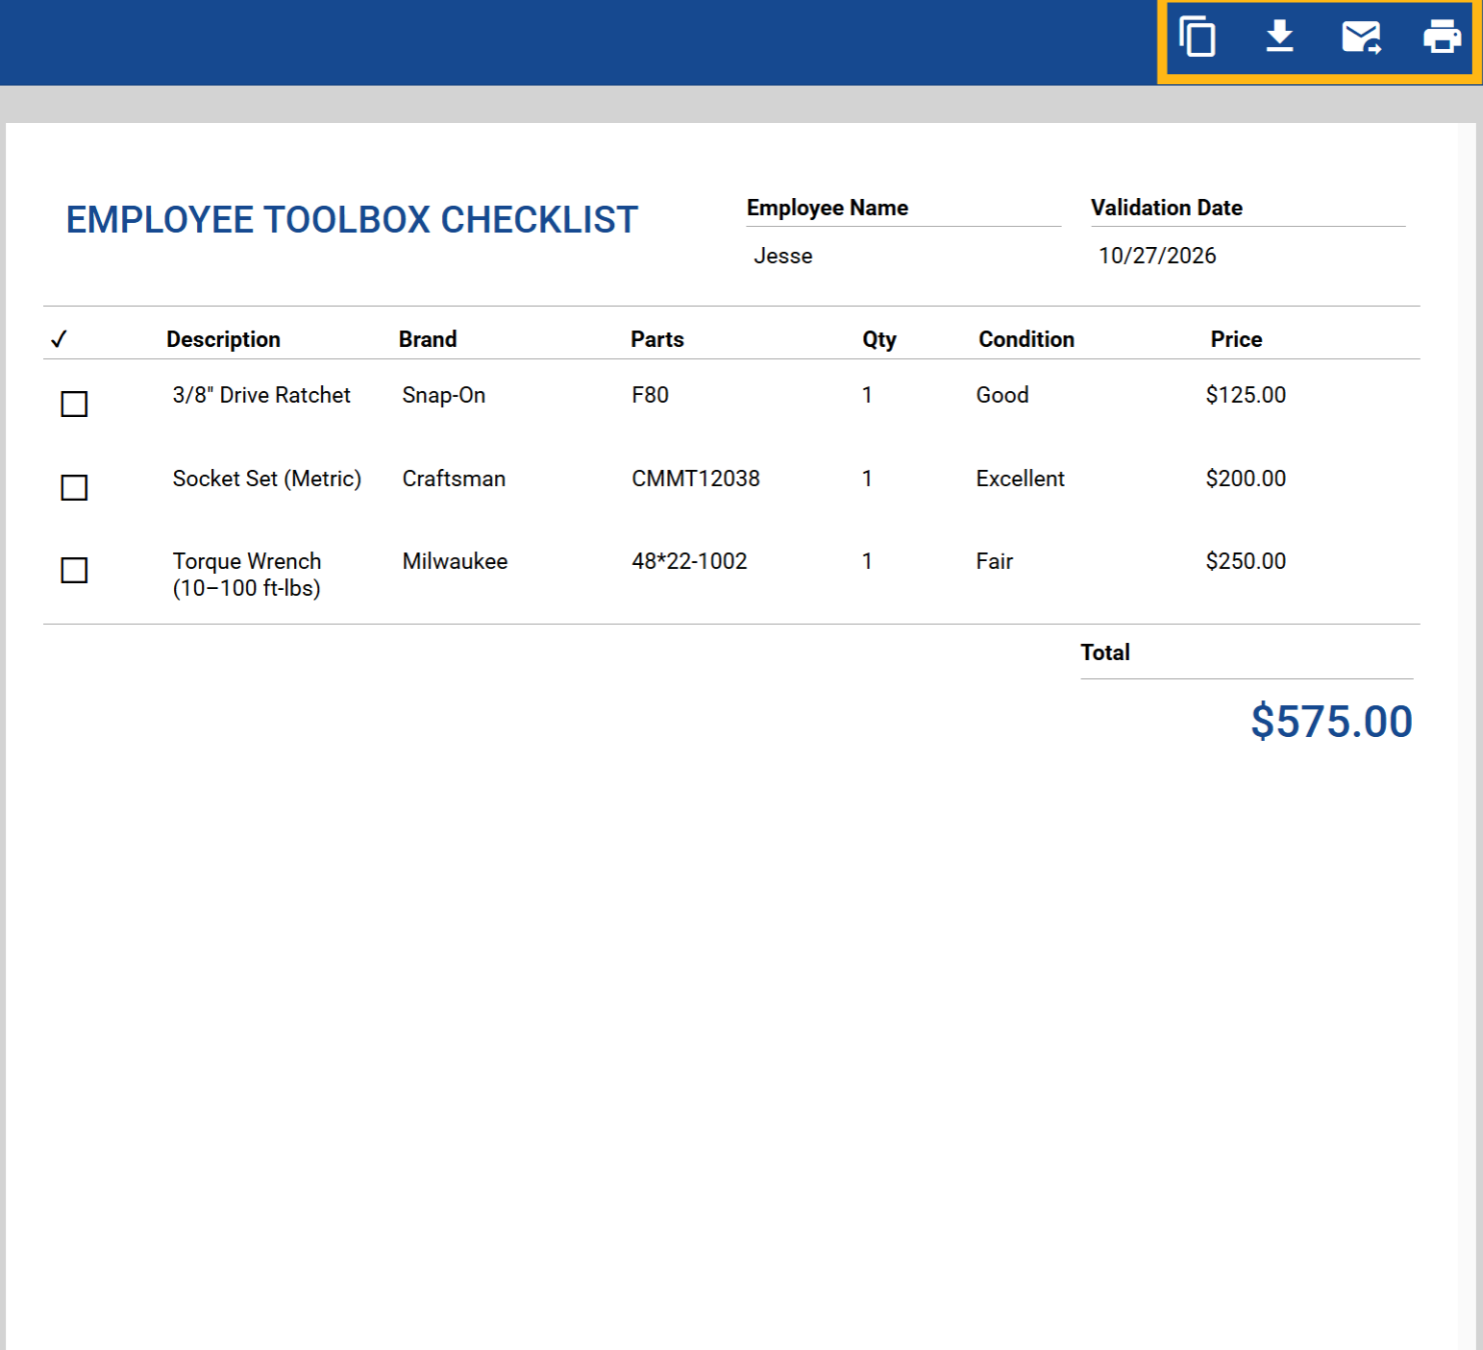Click the CMMT12038 part number
The height and width of the screenshot is (1350, 1483).
695,479
